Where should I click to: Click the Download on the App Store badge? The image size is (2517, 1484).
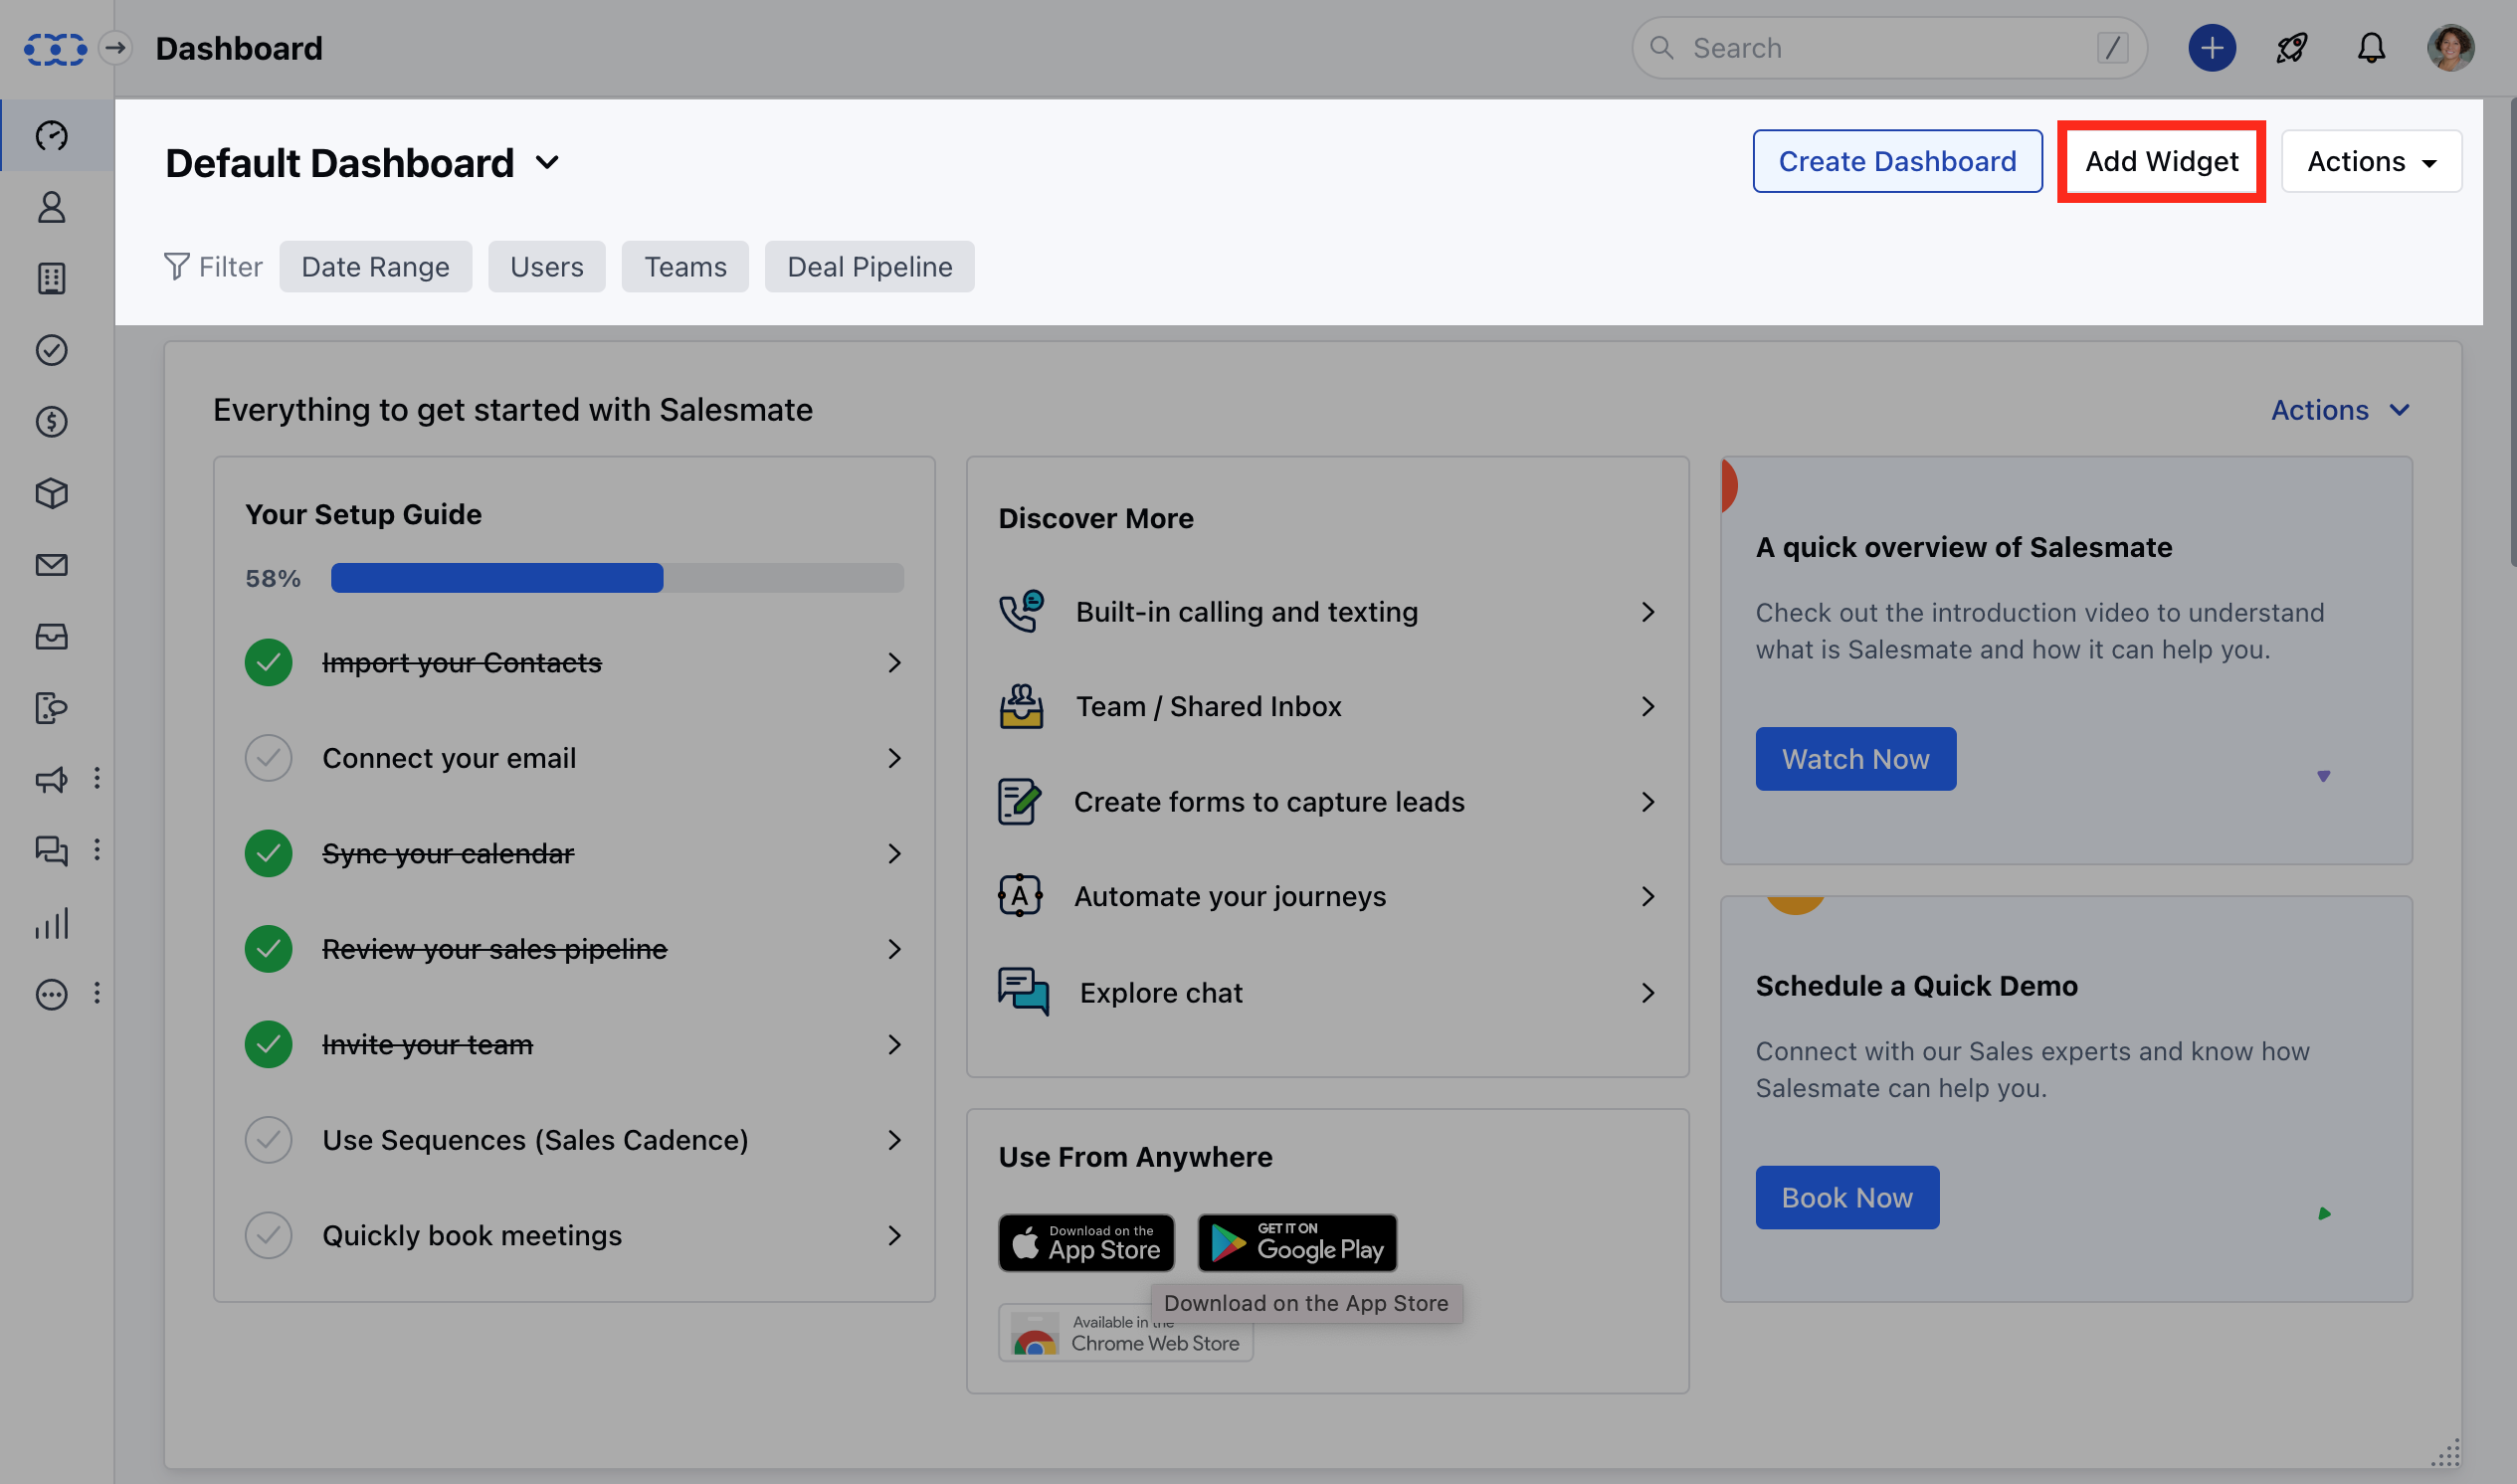coord(1086,1242)
